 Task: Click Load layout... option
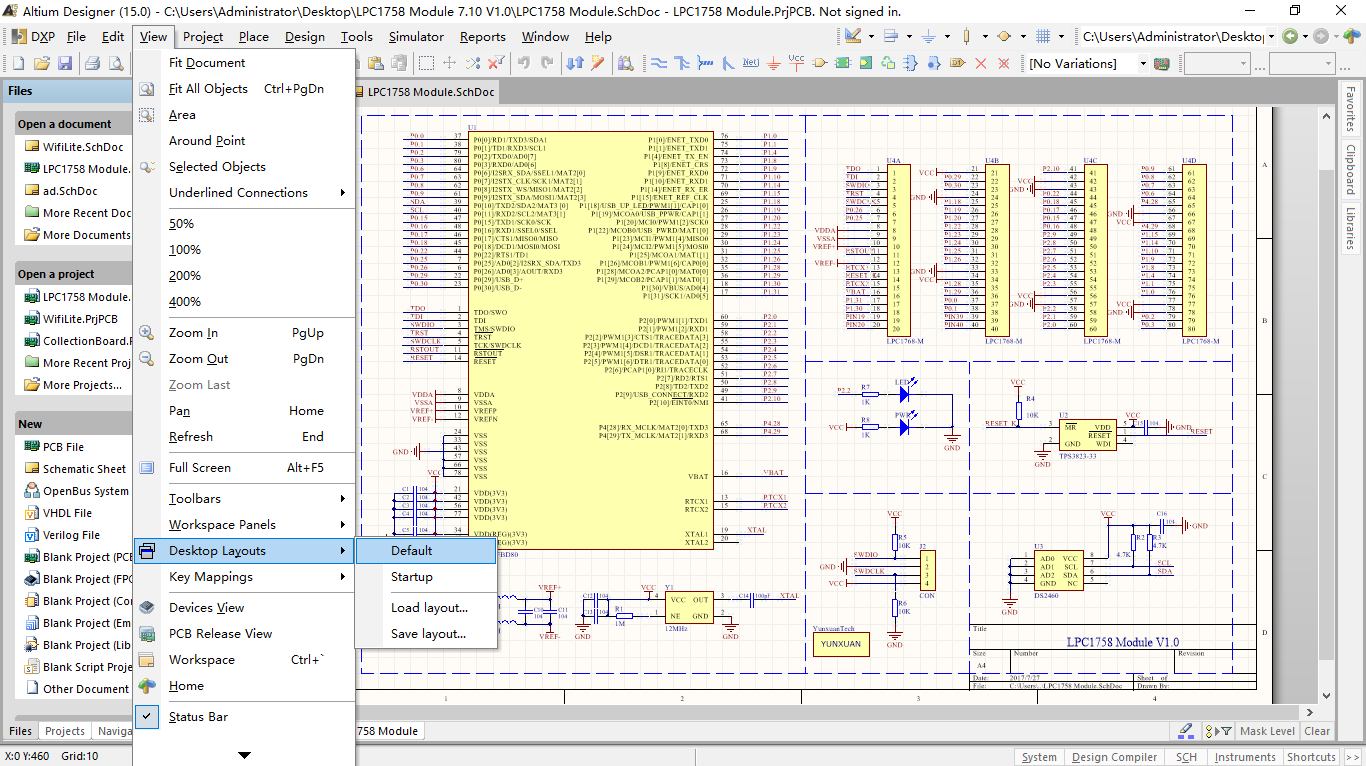426,607
